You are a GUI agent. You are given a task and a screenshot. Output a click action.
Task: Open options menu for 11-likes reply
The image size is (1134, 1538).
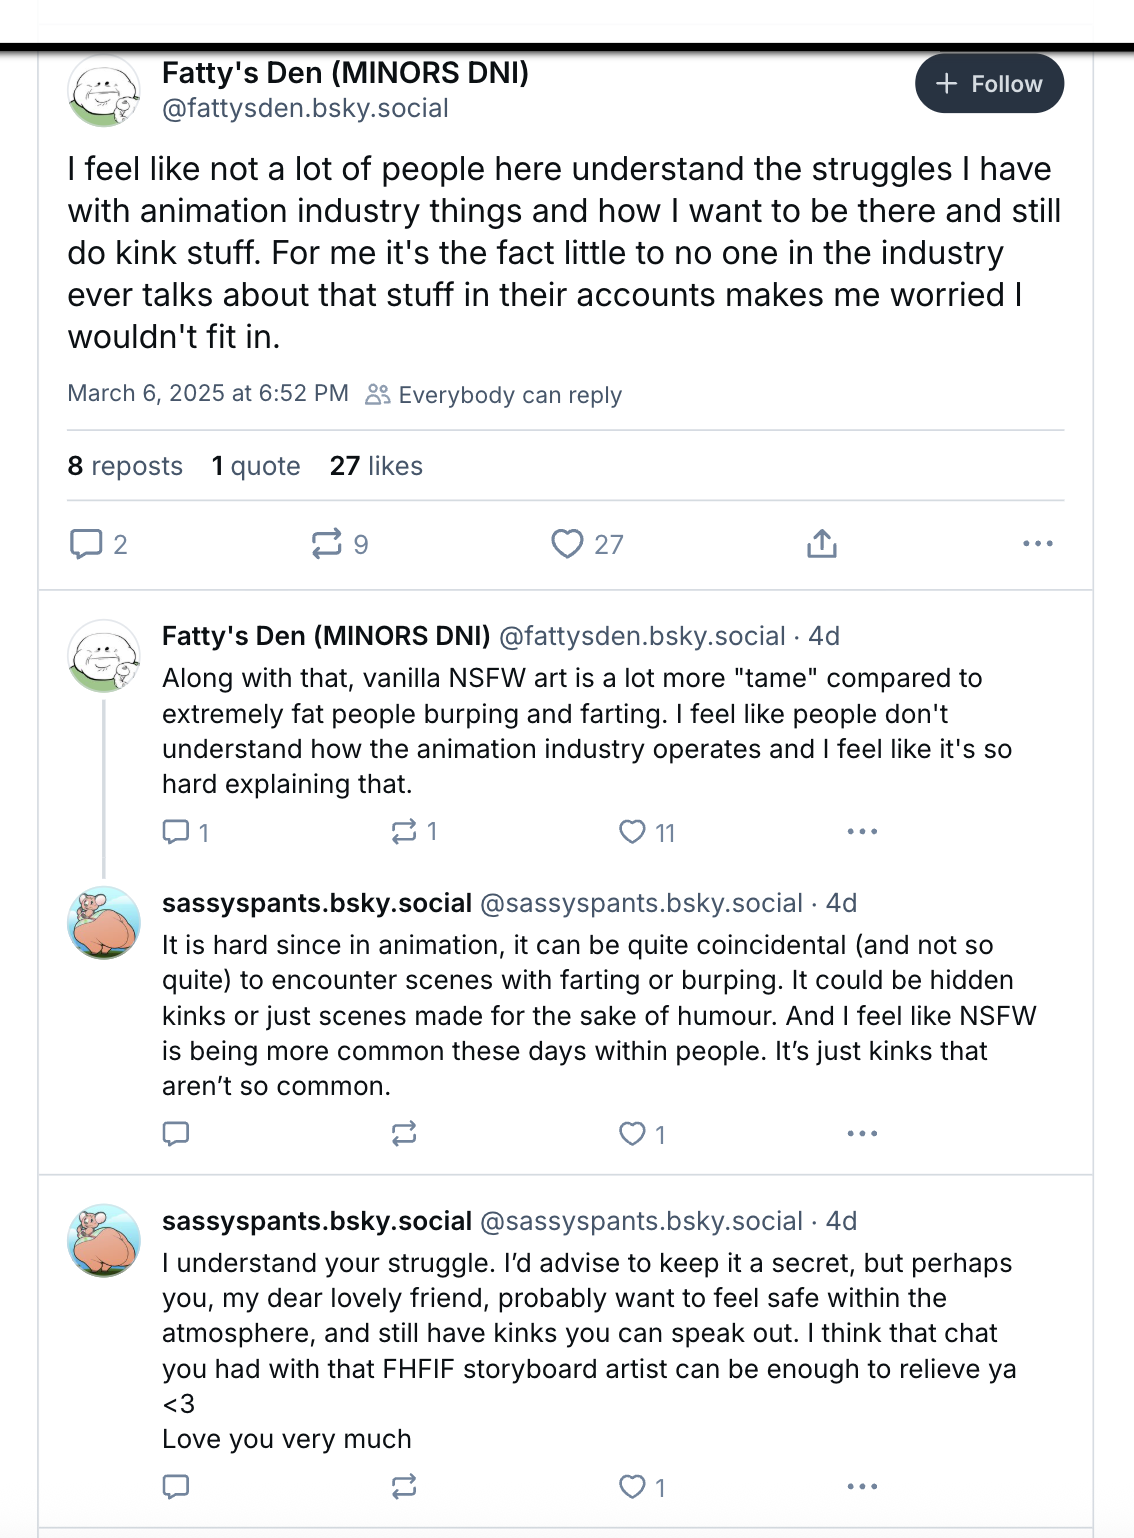[861, 832]
